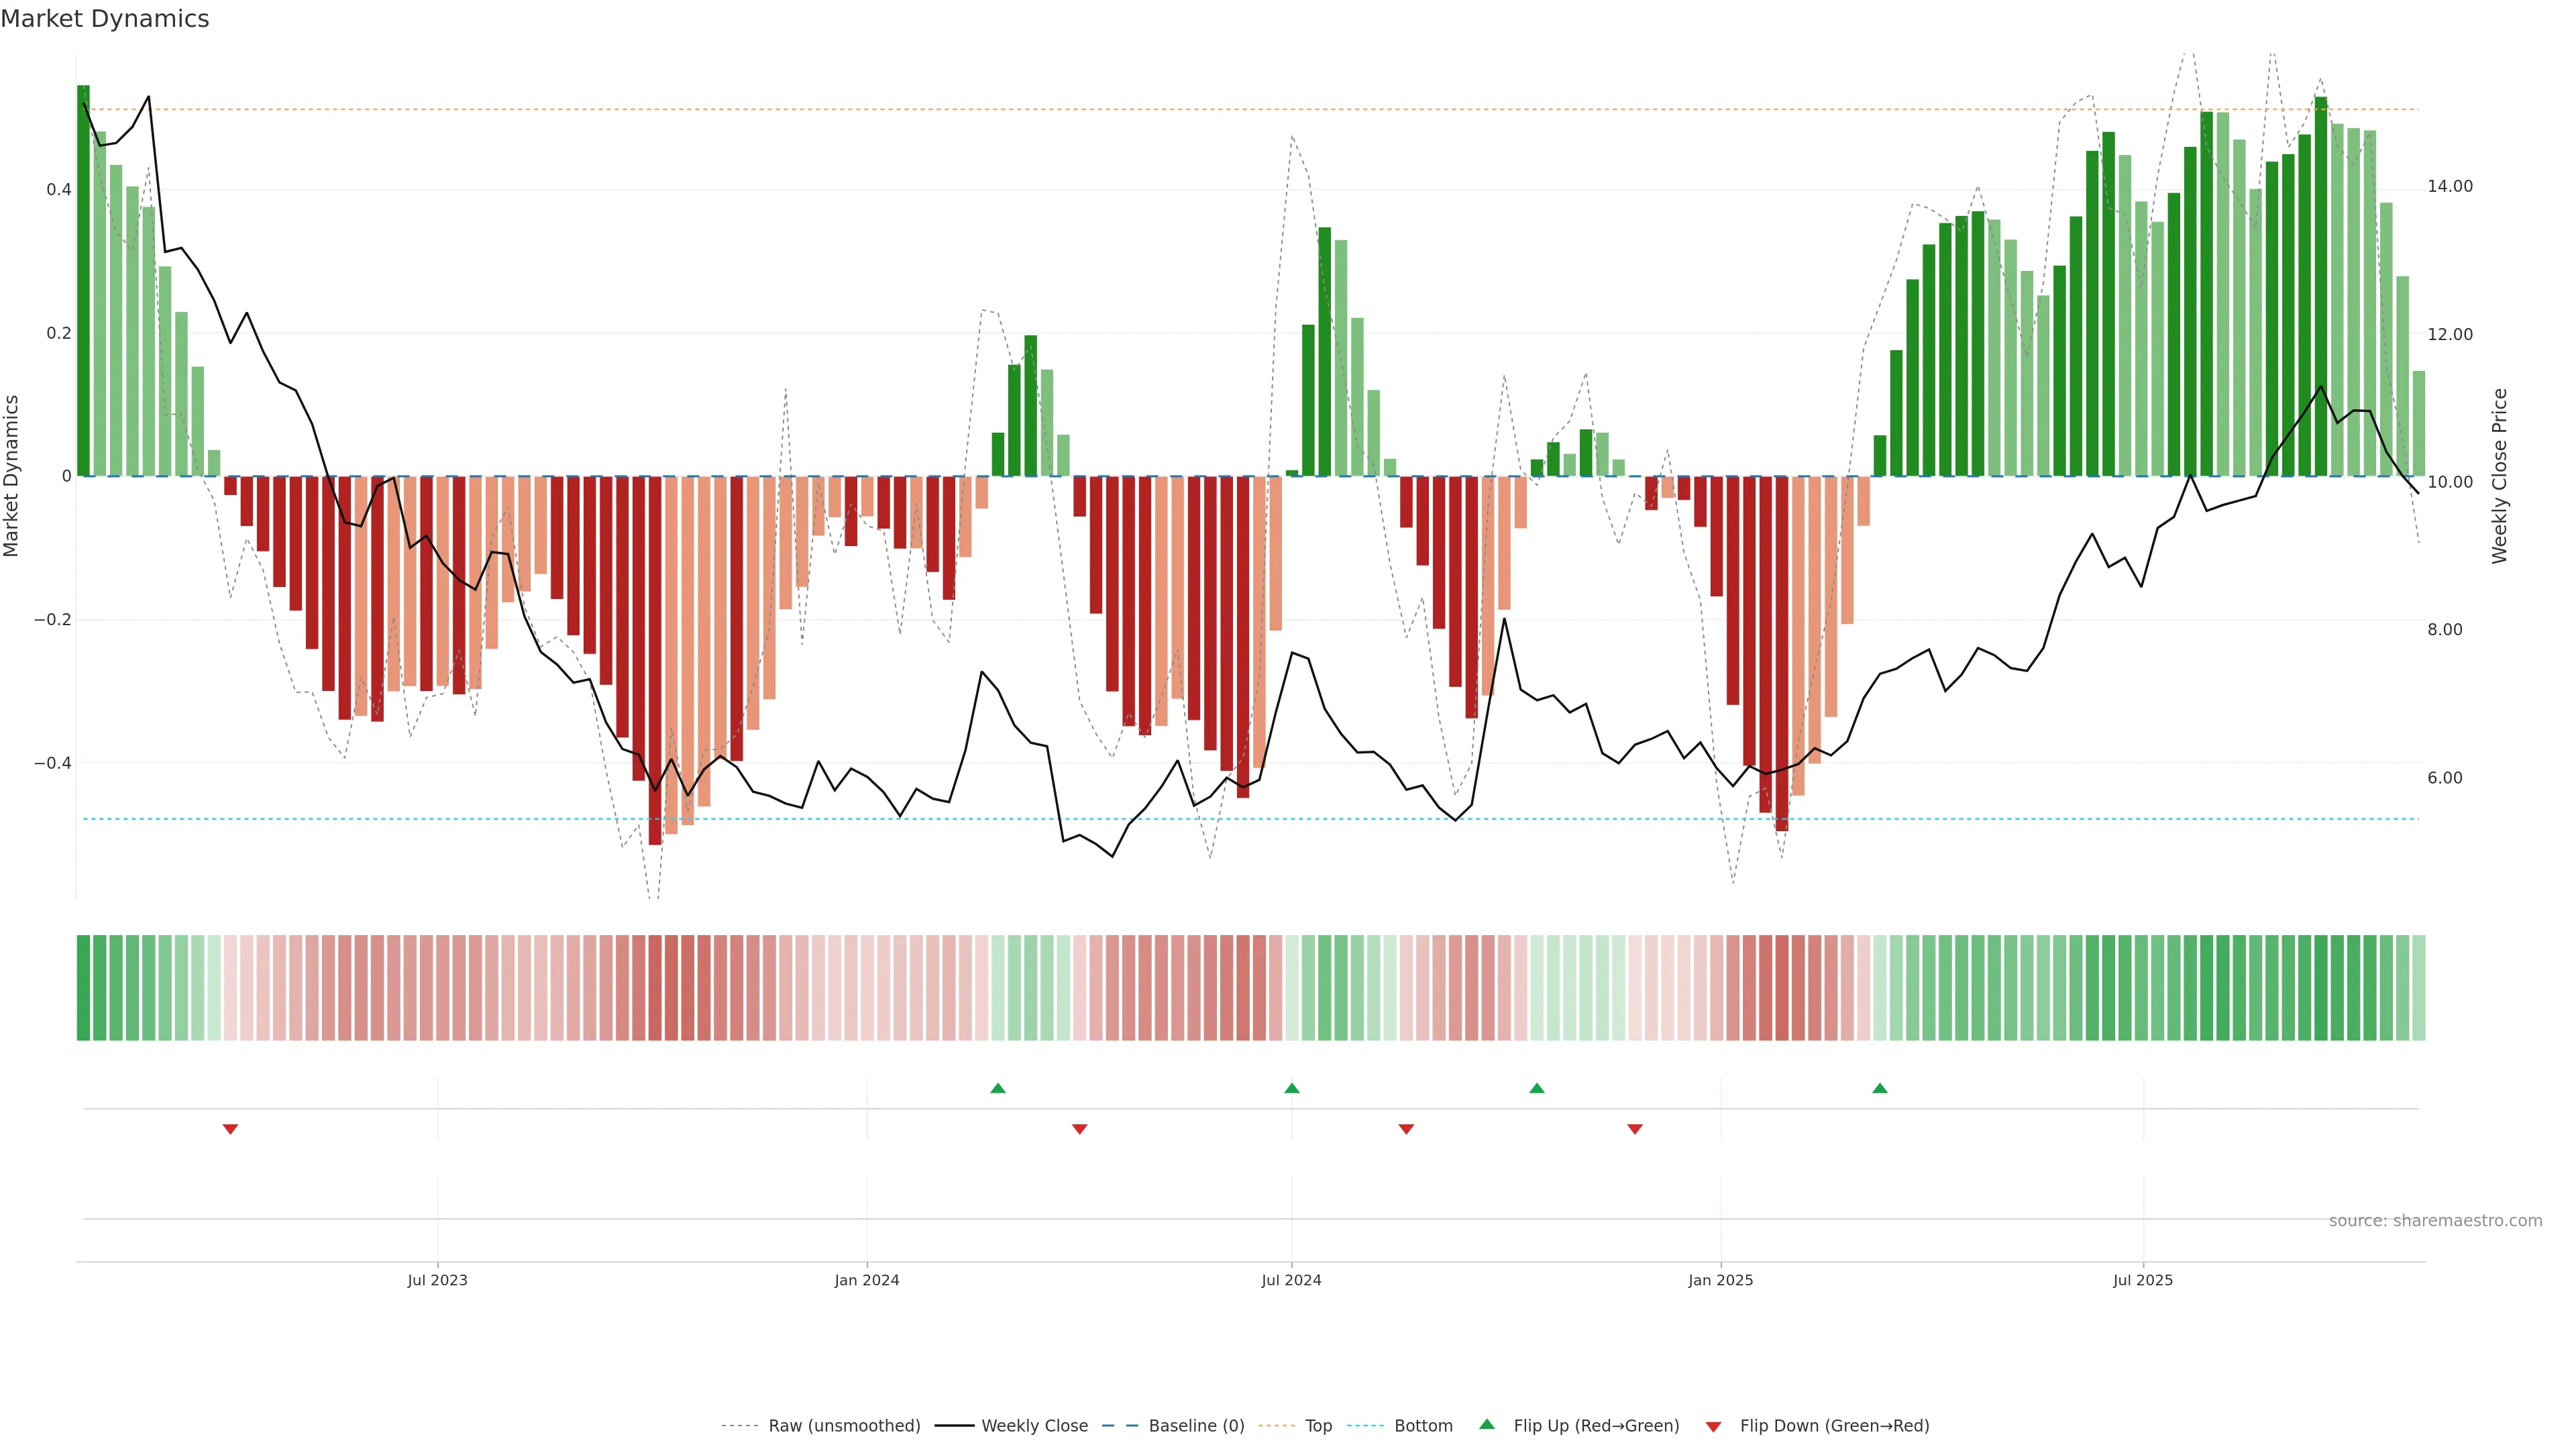The image size is (2576, 1449).
Task: Click the green Flip Up legend triangle icon
Action: point(1487,1424)
